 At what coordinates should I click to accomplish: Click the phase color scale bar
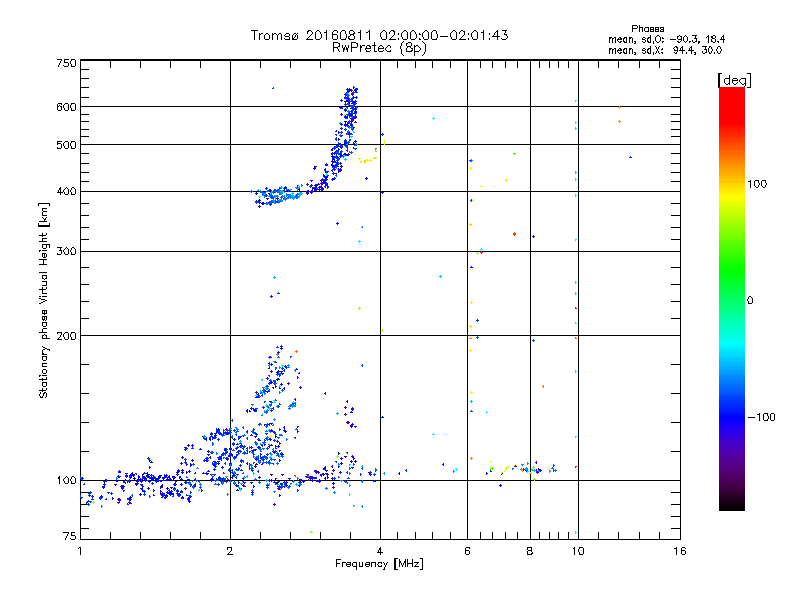click(732, 298)
